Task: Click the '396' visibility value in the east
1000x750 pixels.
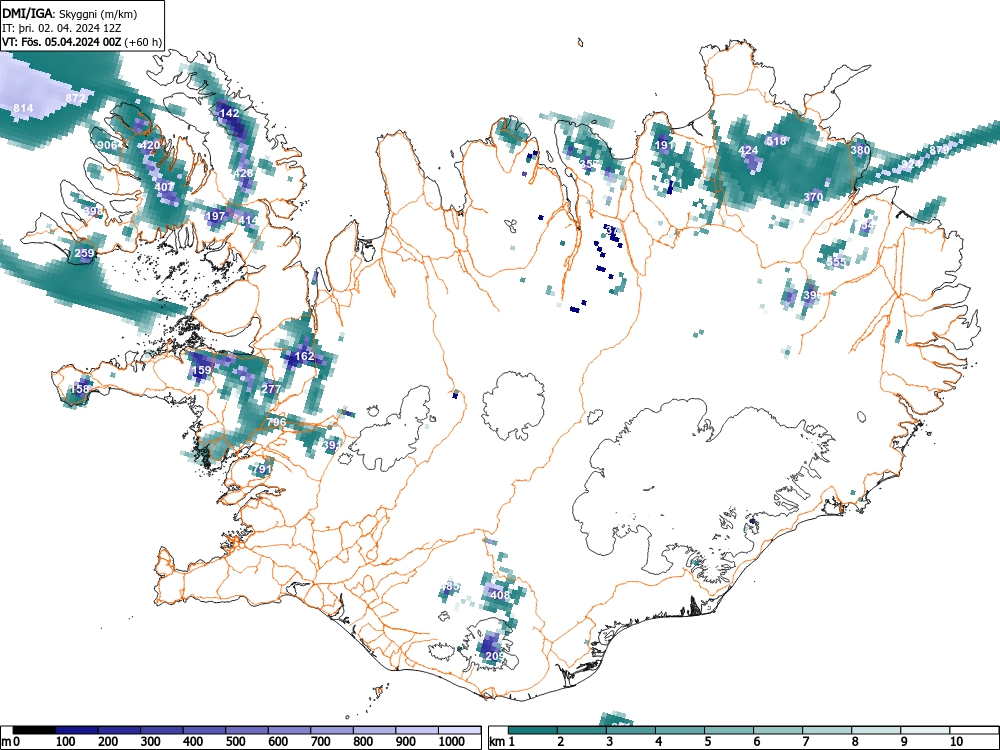Action: [x=812, y=295]
